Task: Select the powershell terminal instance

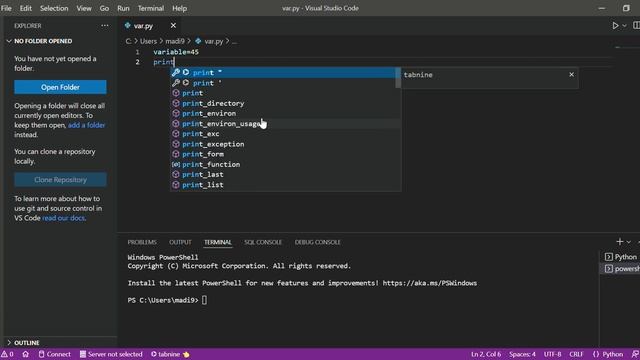Action: pyautogui.click(x=622, y=269)
